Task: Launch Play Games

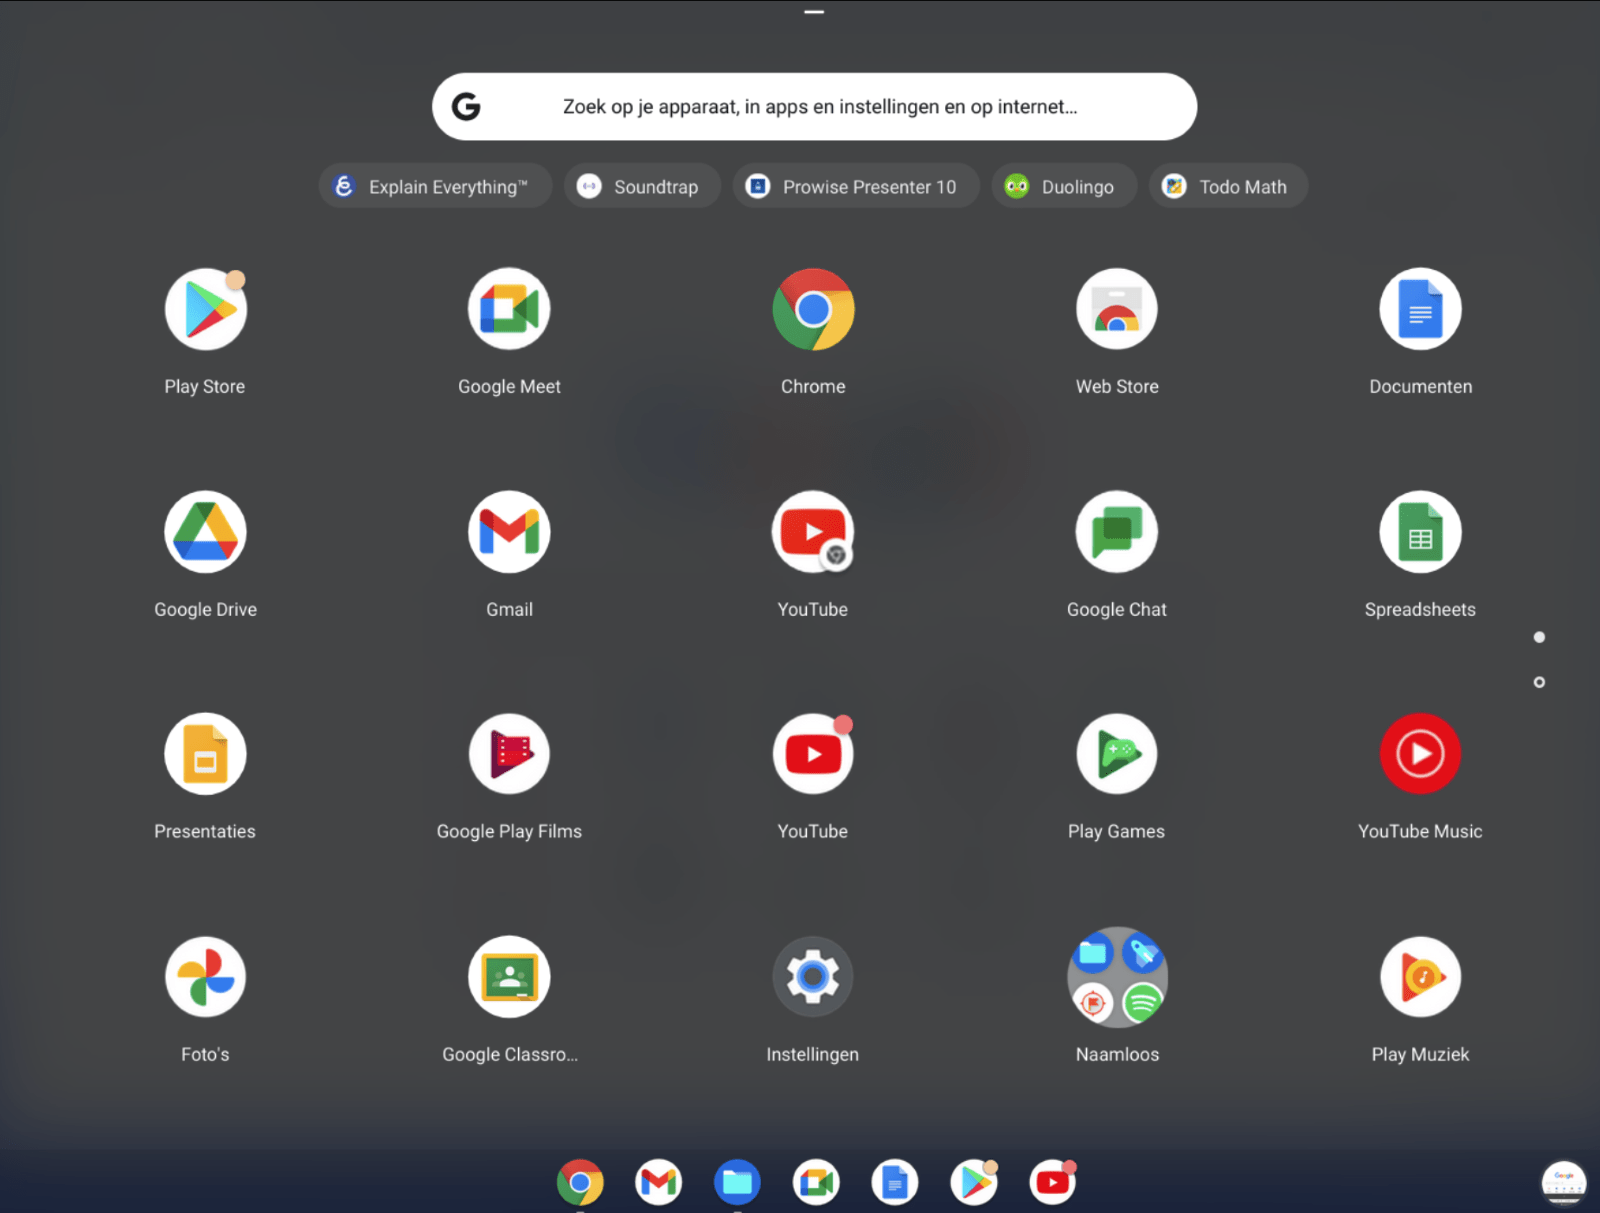Action: [1117, 754]
